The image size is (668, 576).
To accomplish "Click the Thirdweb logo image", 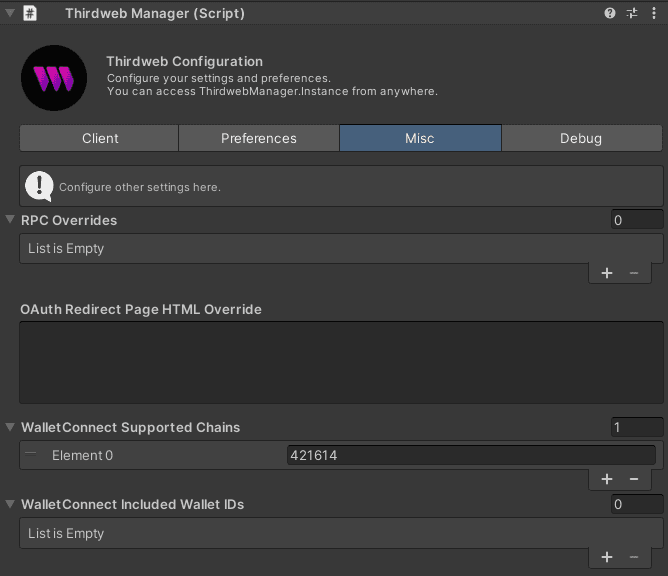I will tap(55, 76).
